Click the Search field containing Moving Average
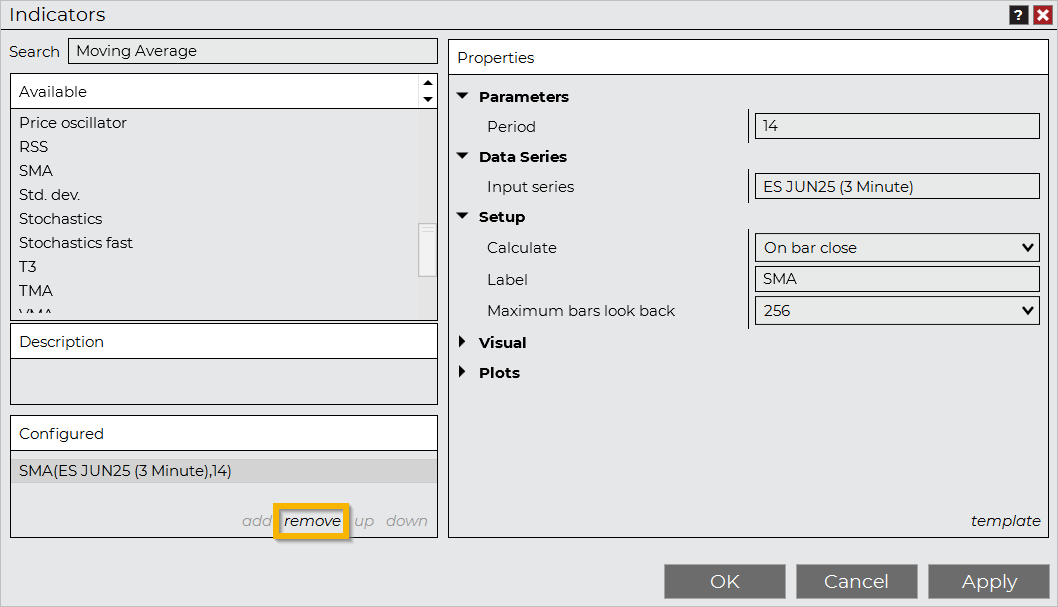The width and height of the screenshot is (1058, 607). (253, 51)
